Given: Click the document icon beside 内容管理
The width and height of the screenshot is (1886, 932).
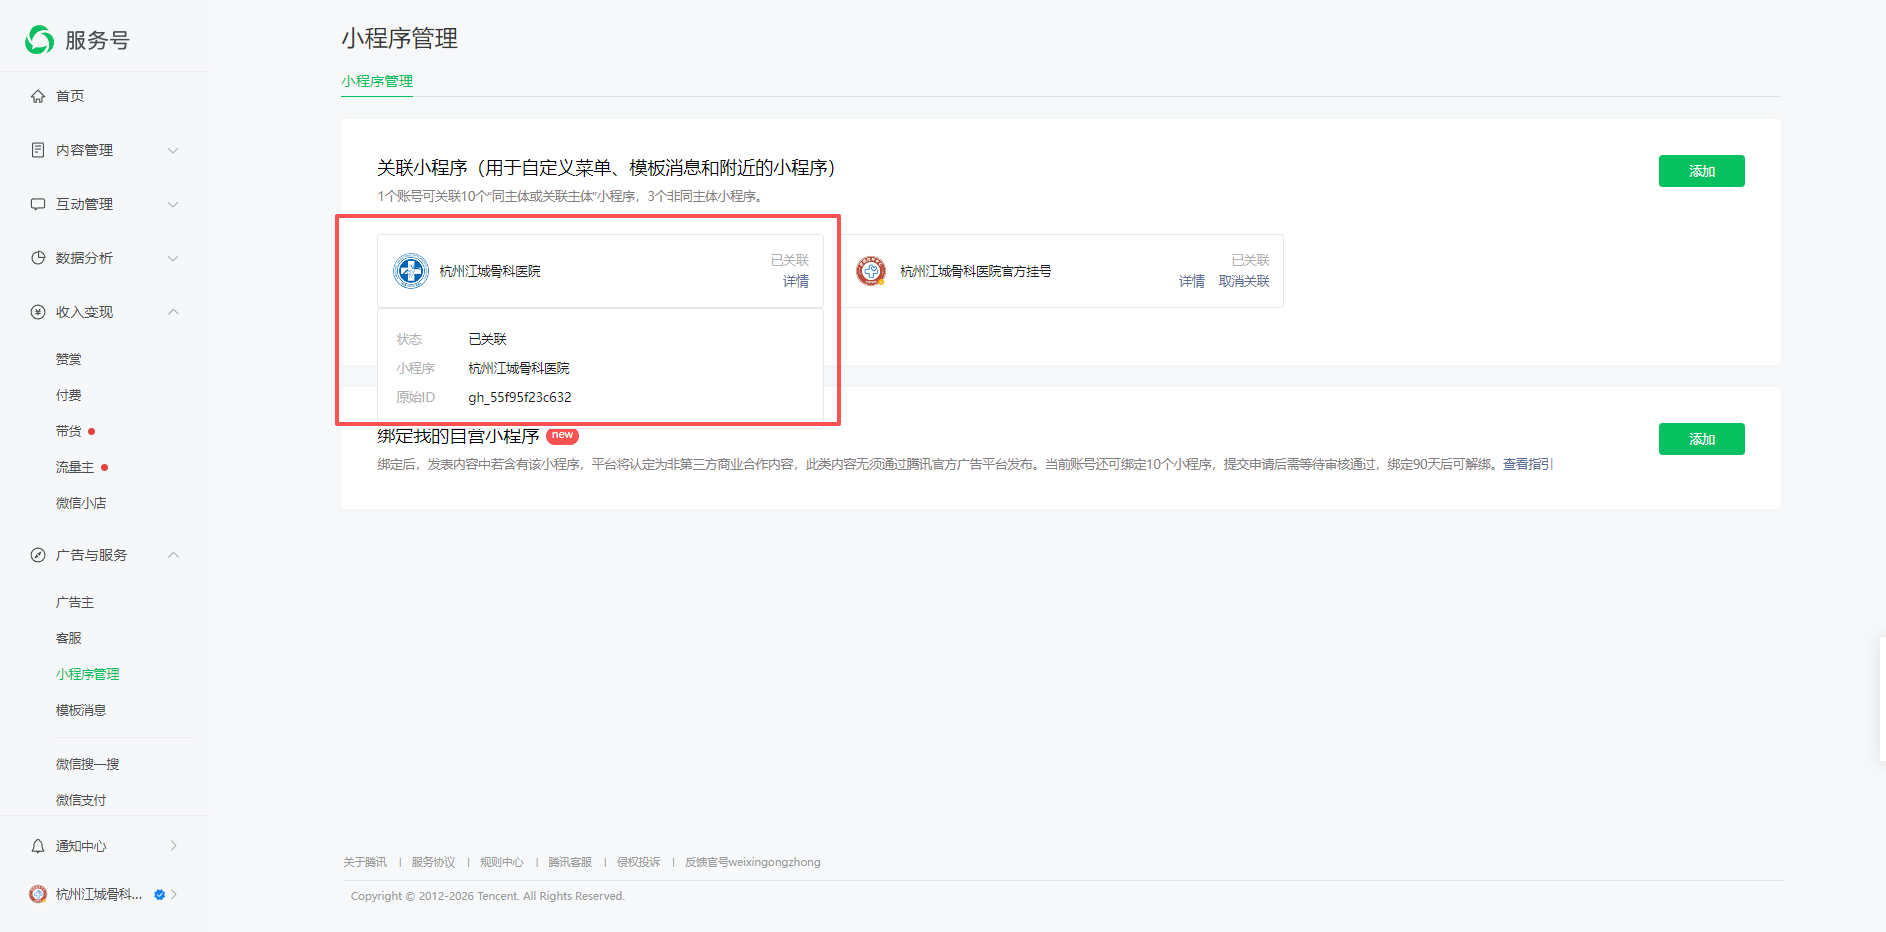Looking at the screenshot, I should (38, 150).
